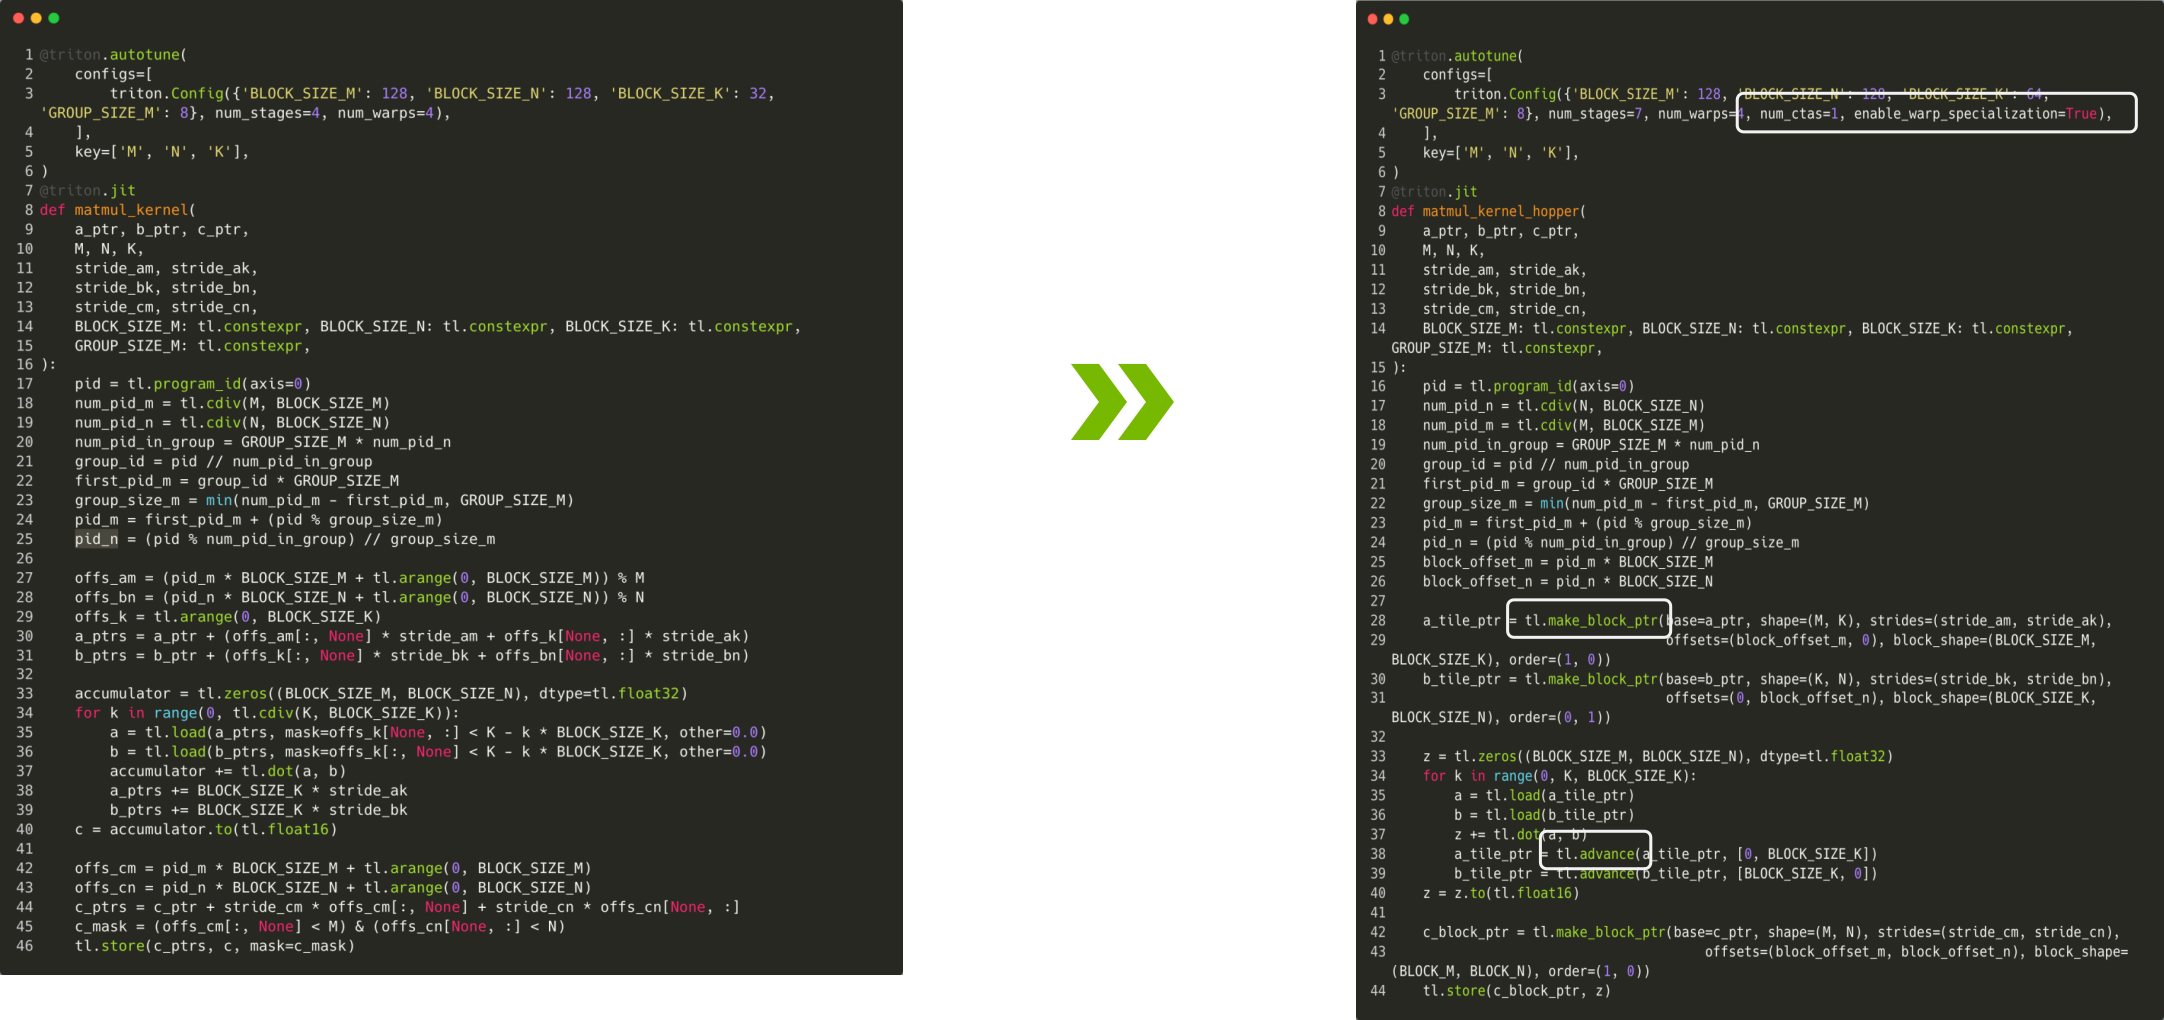Click the green maximize dot on left code window

54,18
